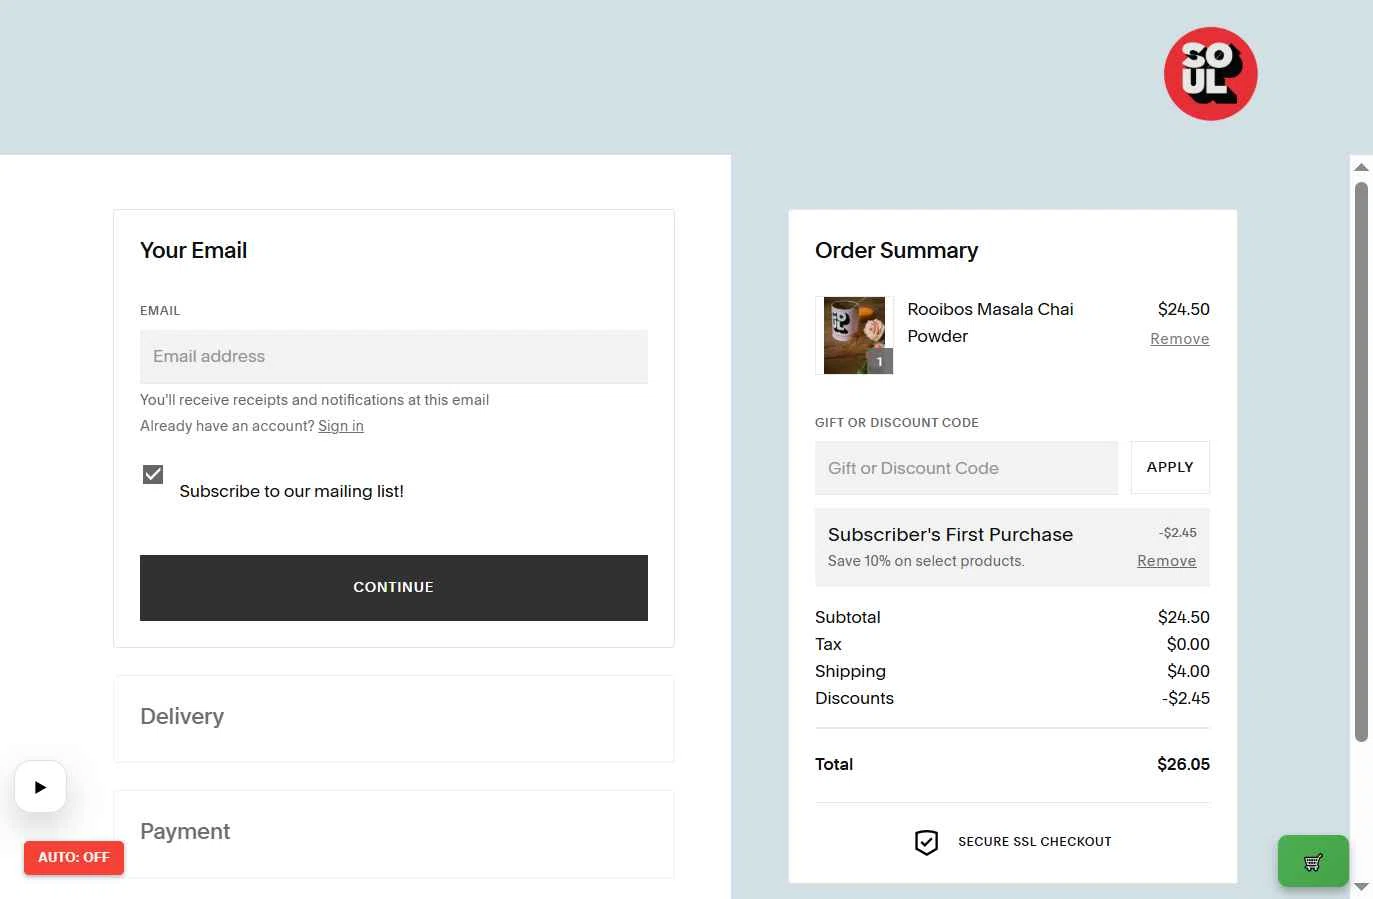Remove the Subscriber's First Purchase discount
Image resolution: width=1373 pixels, height=899 pixels.
tap(1166, 561)
